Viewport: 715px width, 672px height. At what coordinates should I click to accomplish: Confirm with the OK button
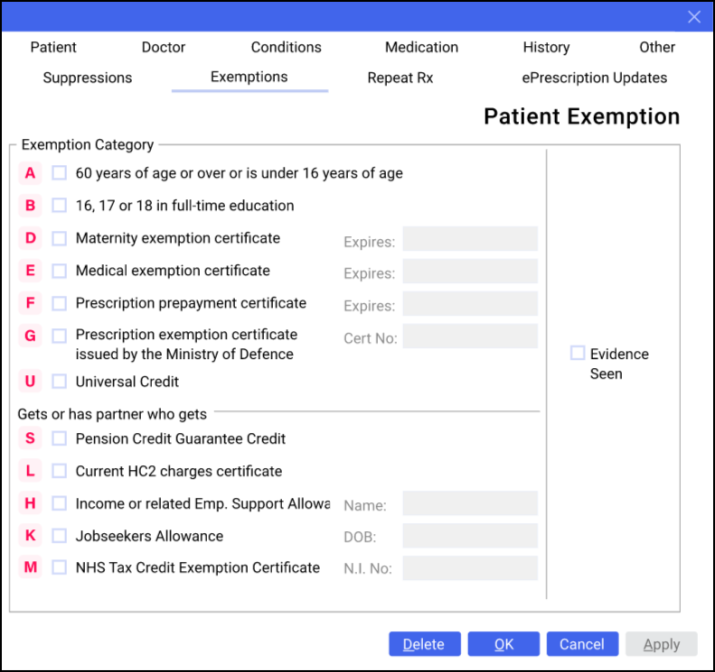click(x=503, y=644)
